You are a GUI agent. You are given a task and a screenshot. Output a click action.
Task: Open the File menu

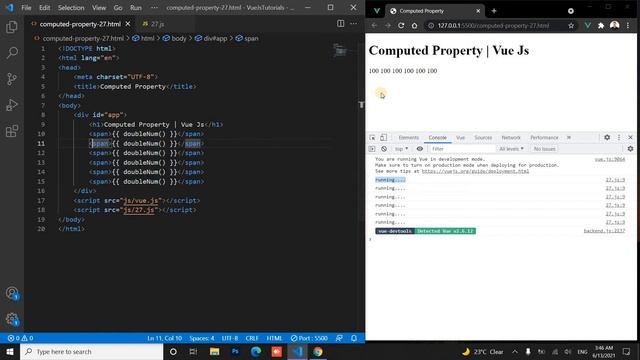pos(26,8)
